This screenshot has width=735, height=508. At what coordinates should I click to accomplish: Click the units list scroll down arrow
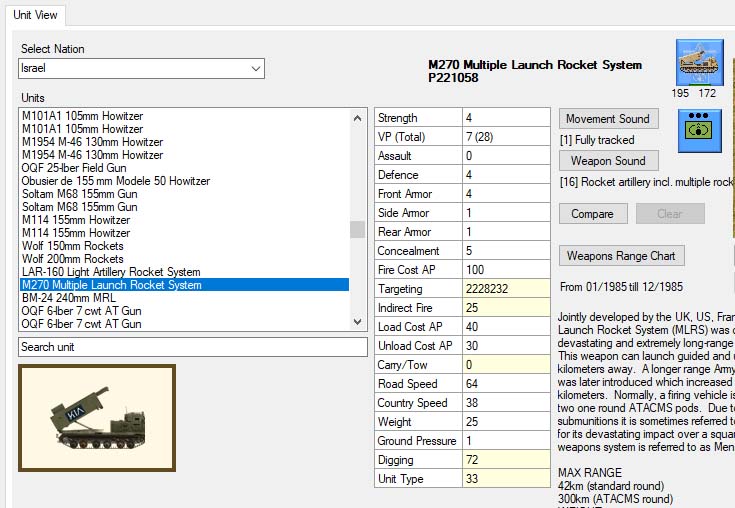click(x=358, y=322)
